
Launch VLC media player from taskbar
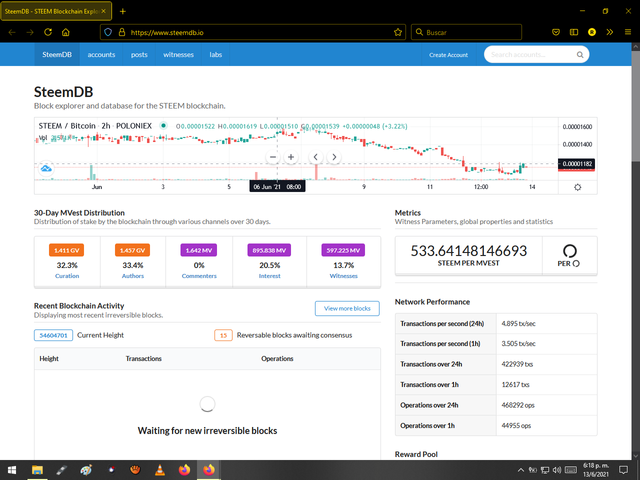[160, 470]
